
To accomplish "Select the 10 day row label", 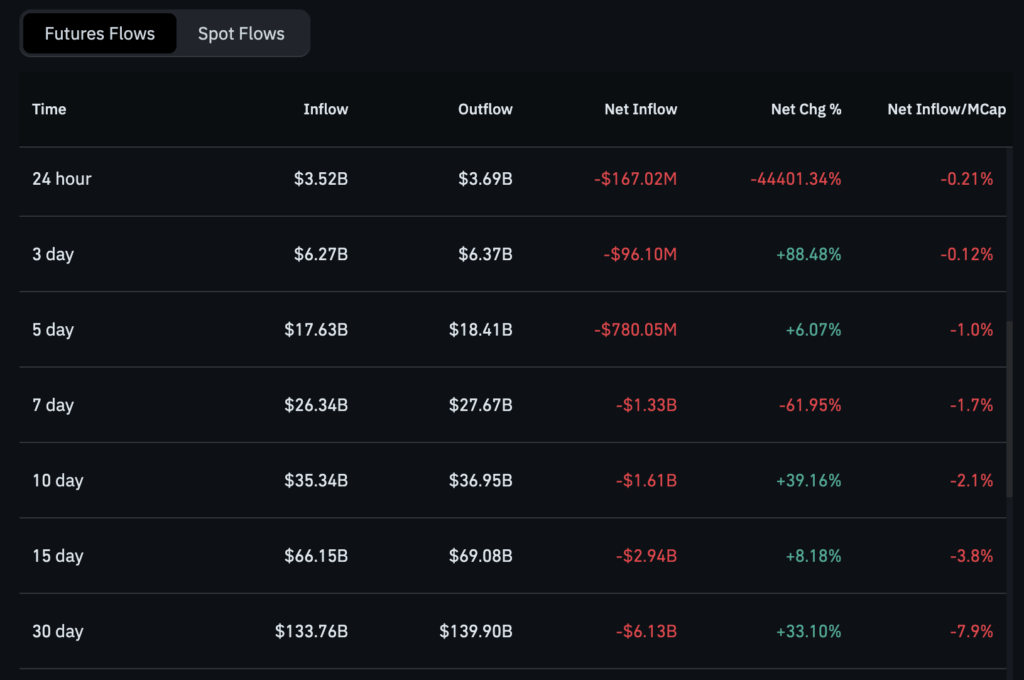I will tap(57, 481).
